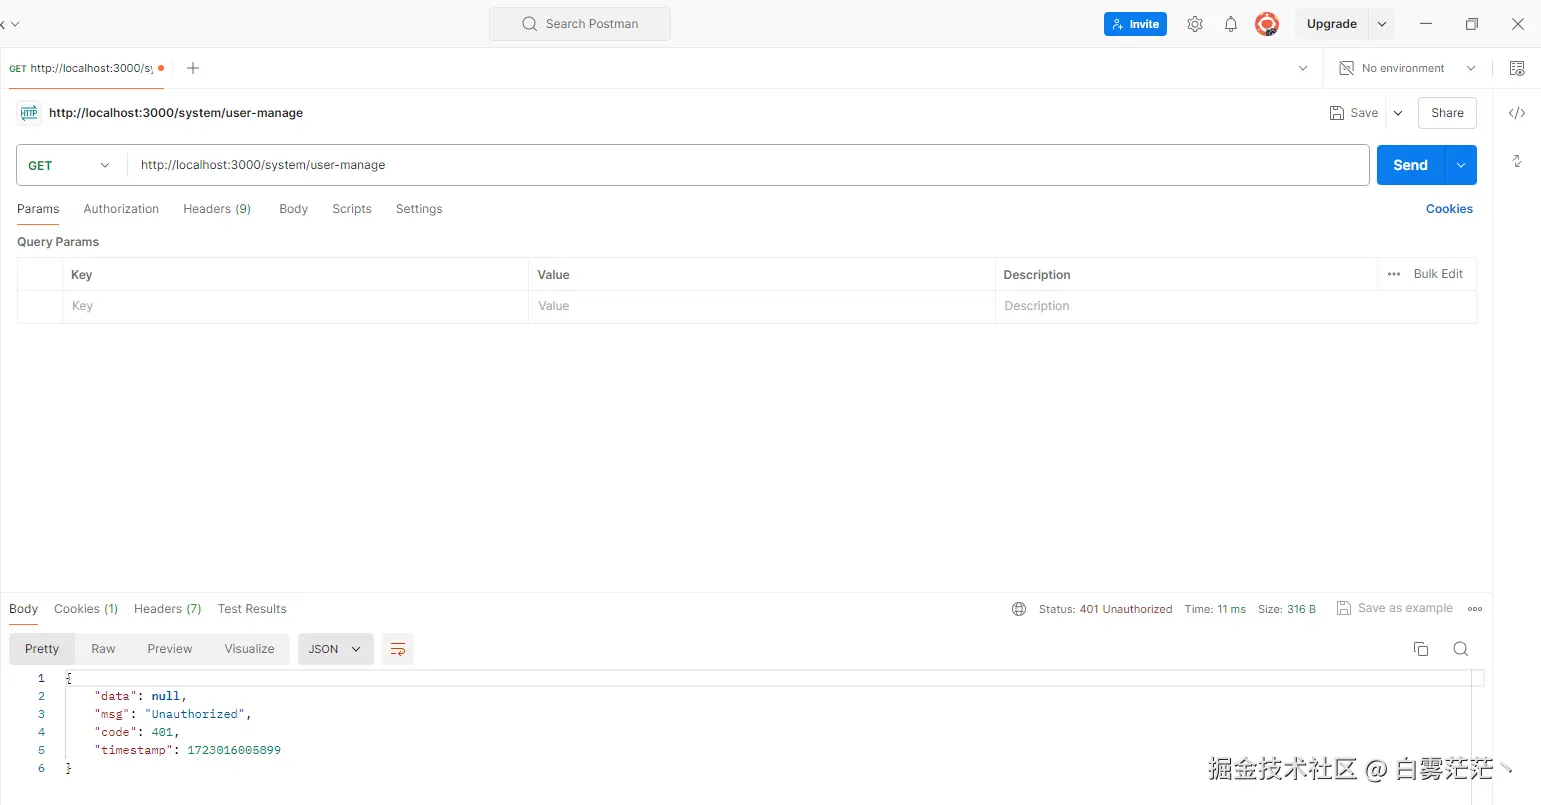Select the Pretty response view
The image size is (1541, 805).
point(42,649)
